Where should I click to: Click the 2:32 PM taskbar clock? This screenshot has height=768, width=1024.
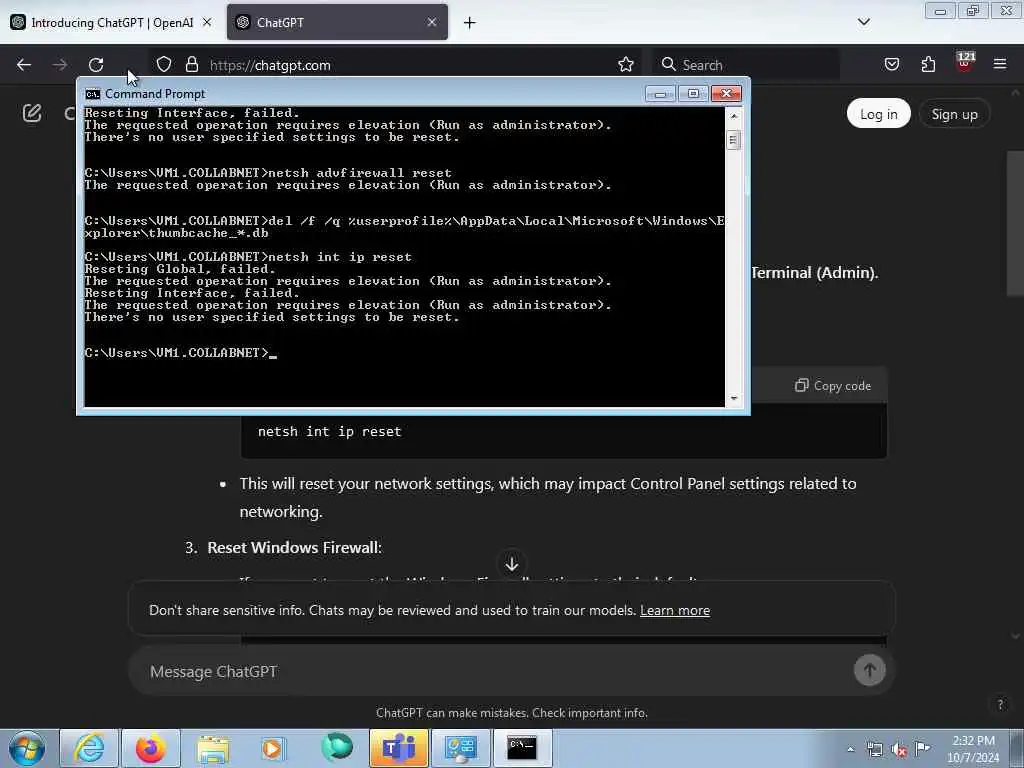point(973,749)
